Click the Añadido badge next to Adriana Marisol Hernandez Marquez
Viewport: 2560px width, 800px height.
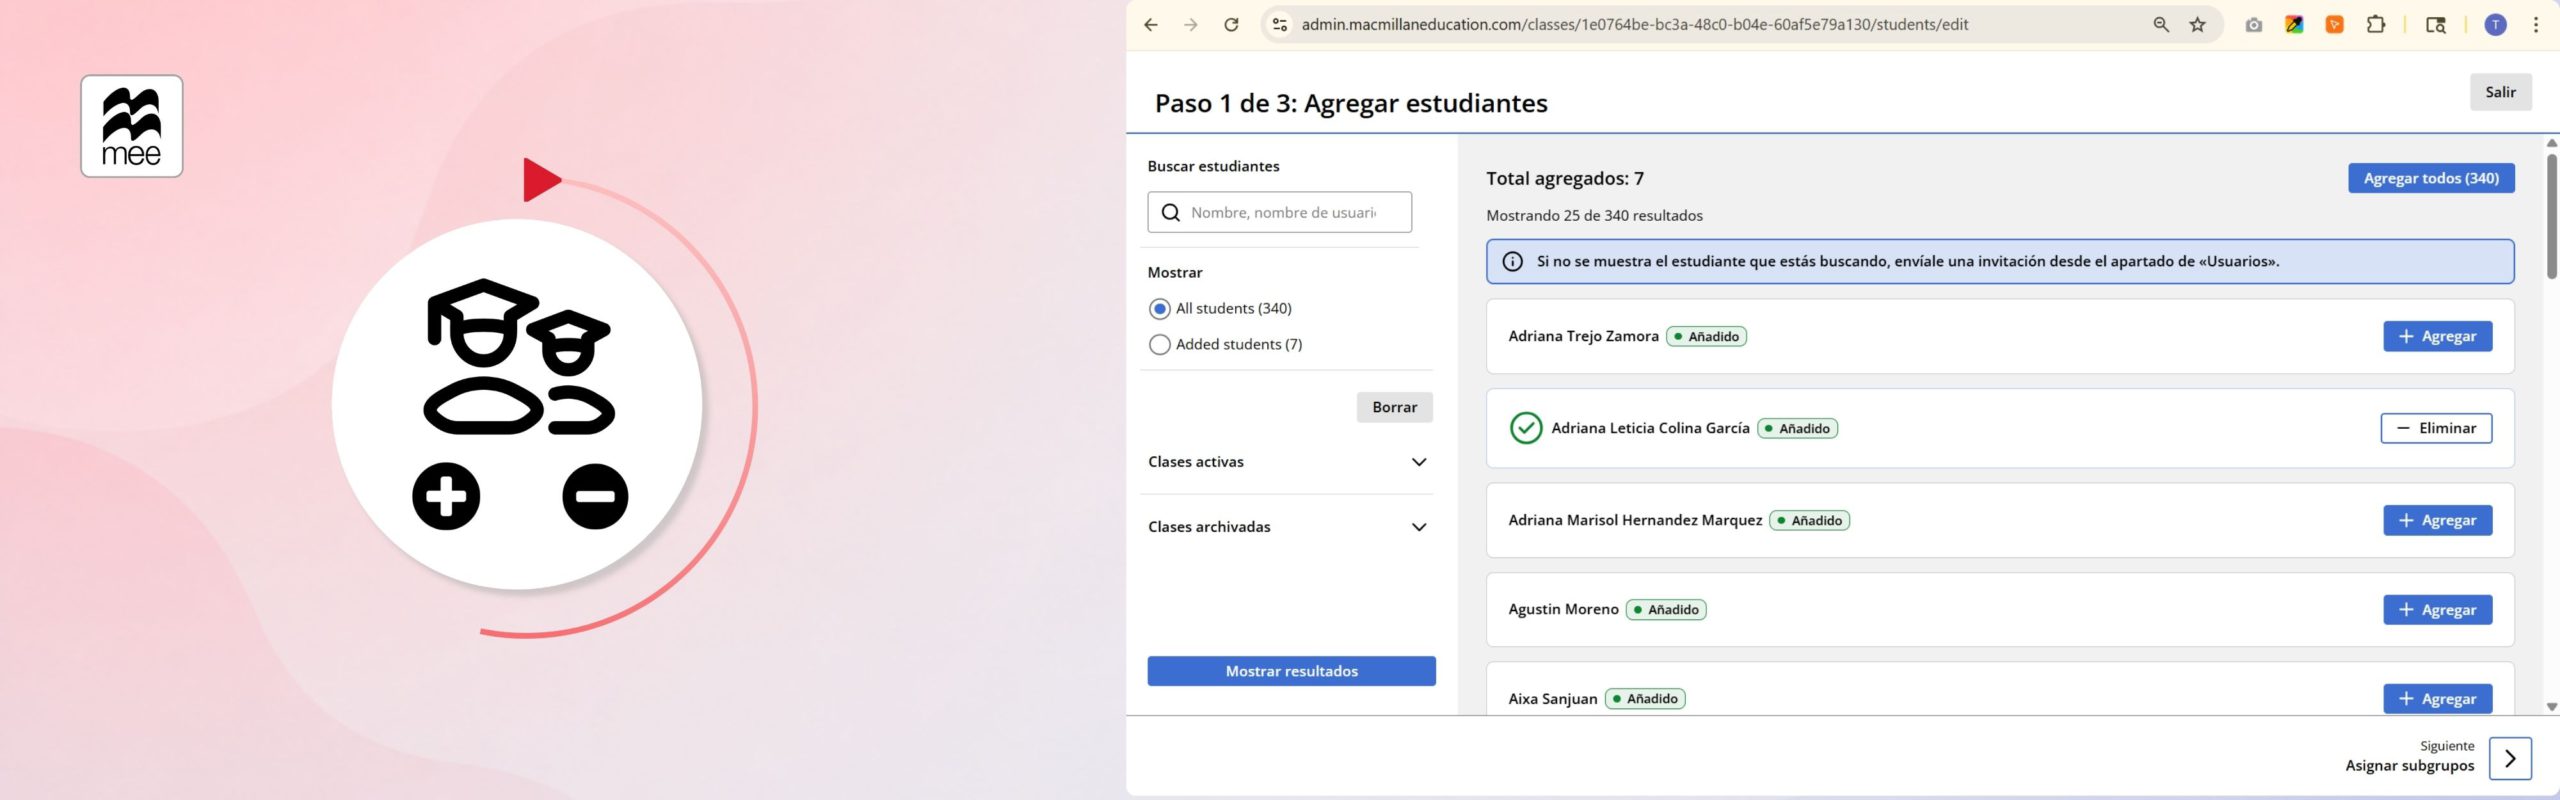[1809, 521]
